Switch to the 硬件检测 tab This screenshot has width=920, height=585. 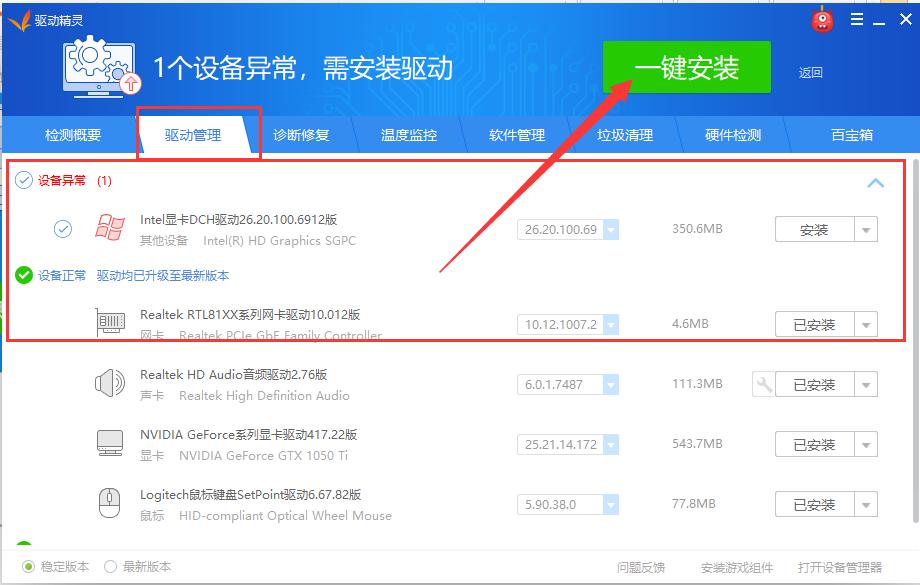pos(731,133)
